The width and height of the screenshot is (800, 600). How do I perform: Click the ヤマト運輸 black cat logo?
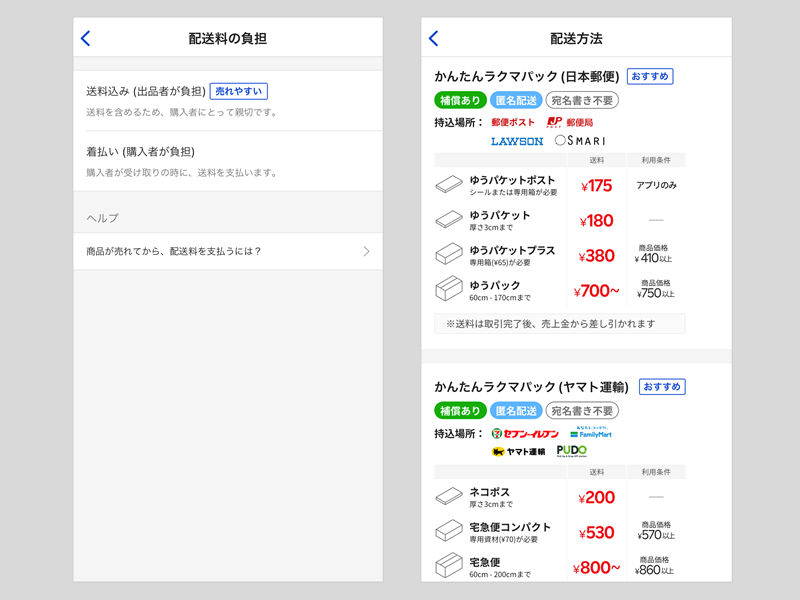(518, 452)
